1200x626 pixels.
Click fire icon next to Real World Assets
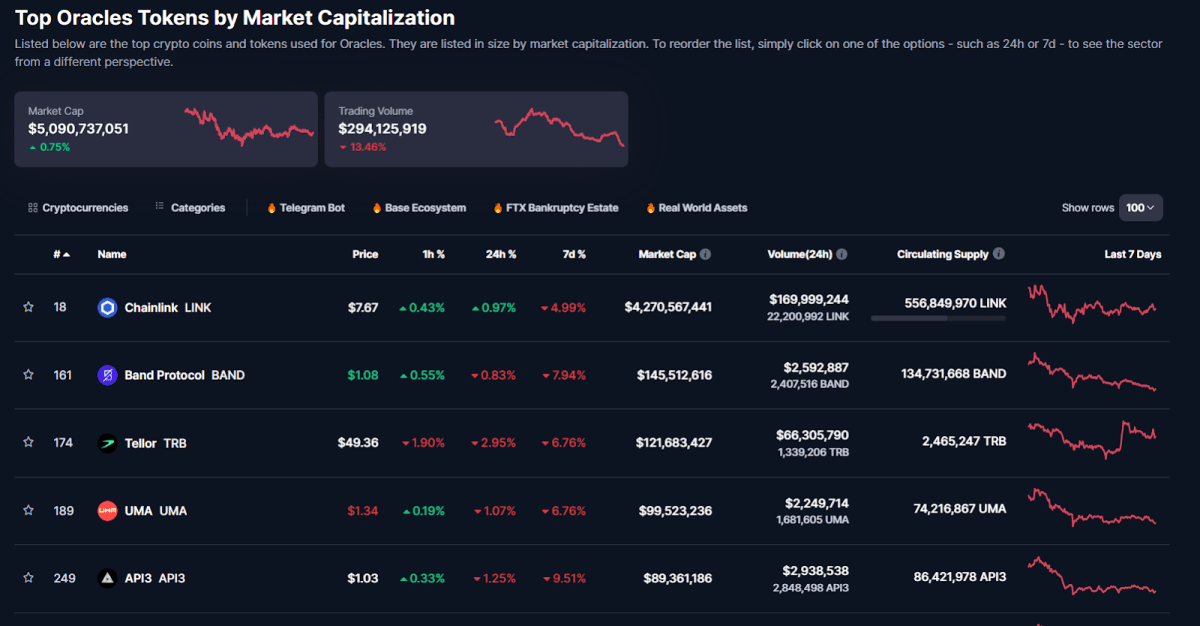tap(650, 208)
